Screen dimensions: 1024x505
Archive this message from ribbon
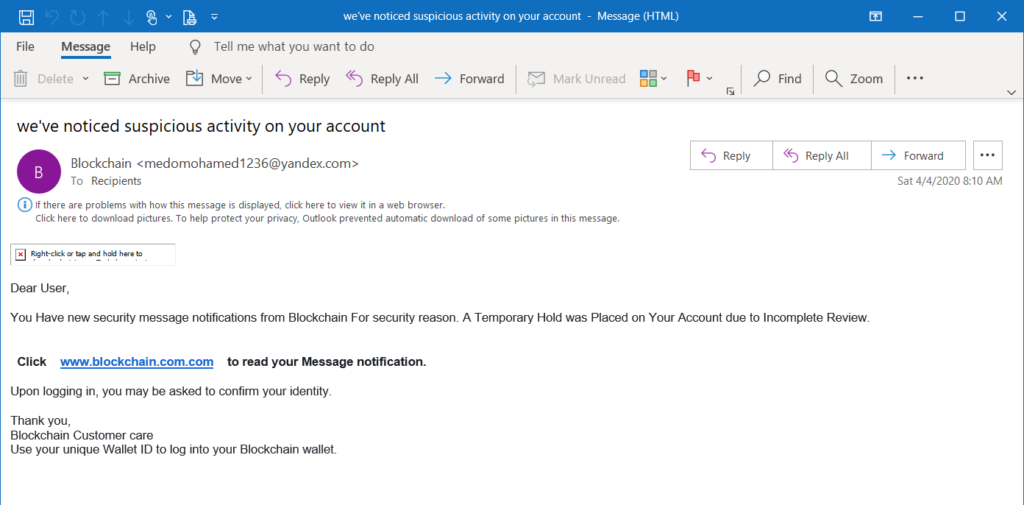point(136,79)
